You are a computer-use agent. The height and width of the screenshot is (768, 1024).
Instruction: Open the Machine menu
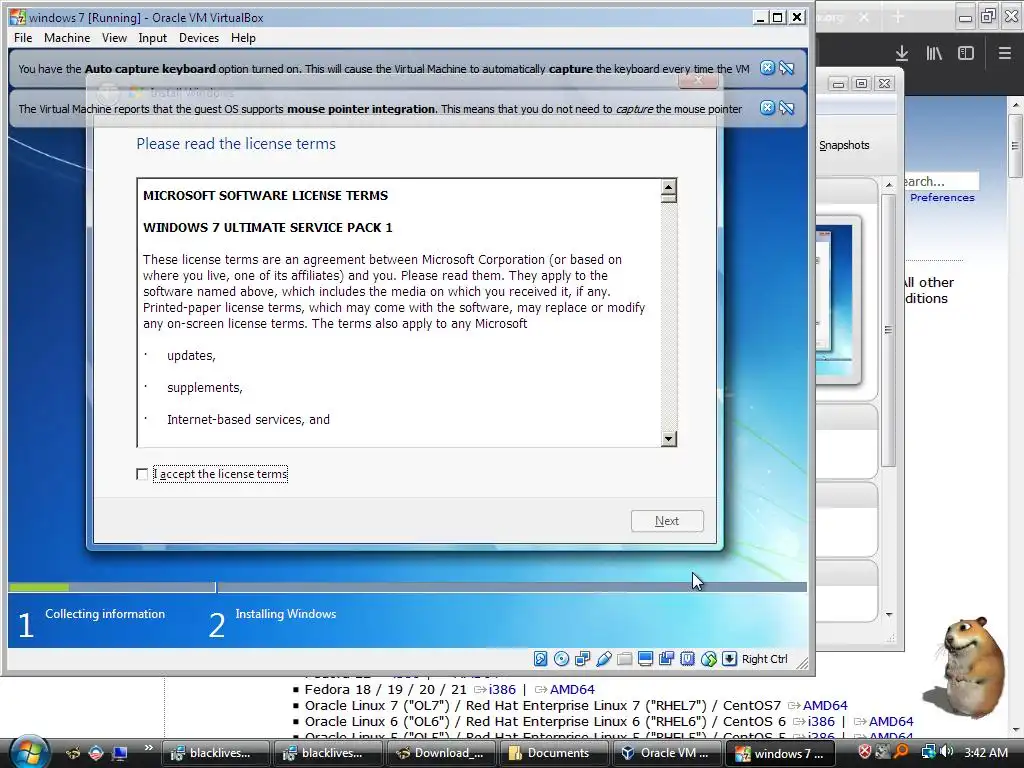pyautogui.click(x=67, y=38)
